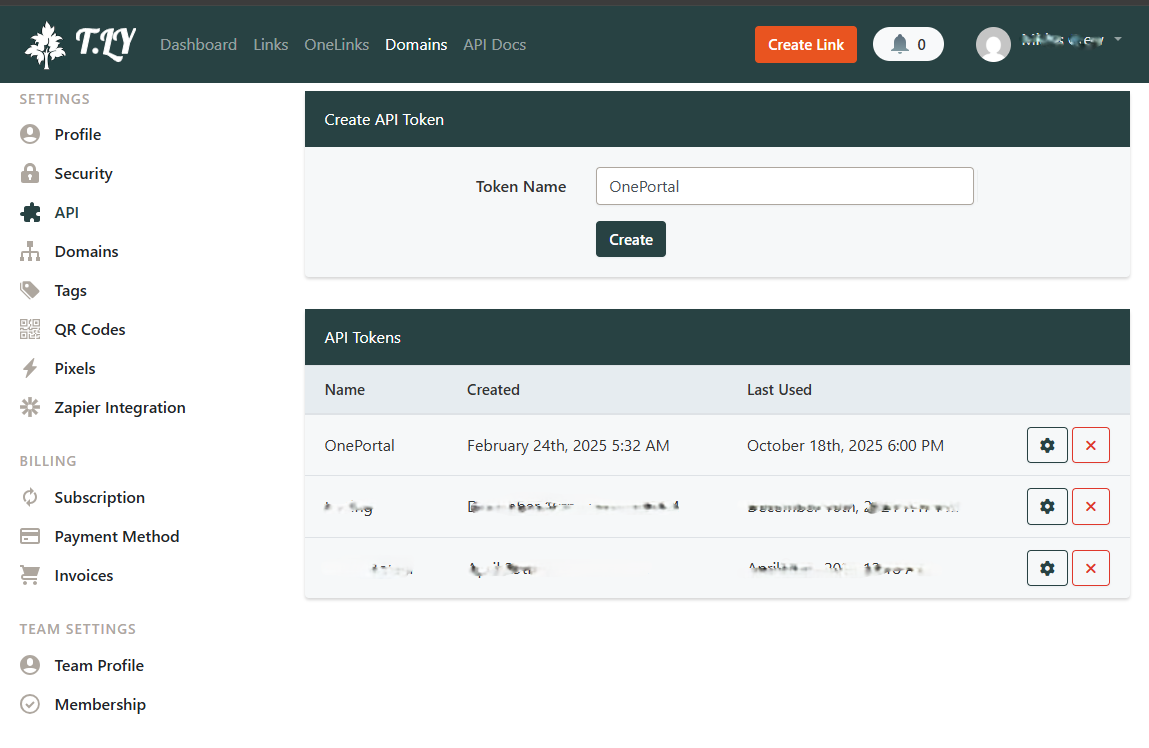Open the Payment Method card icon
The height and width of the screenshot is (748, 1149).
tap(29, 536)
